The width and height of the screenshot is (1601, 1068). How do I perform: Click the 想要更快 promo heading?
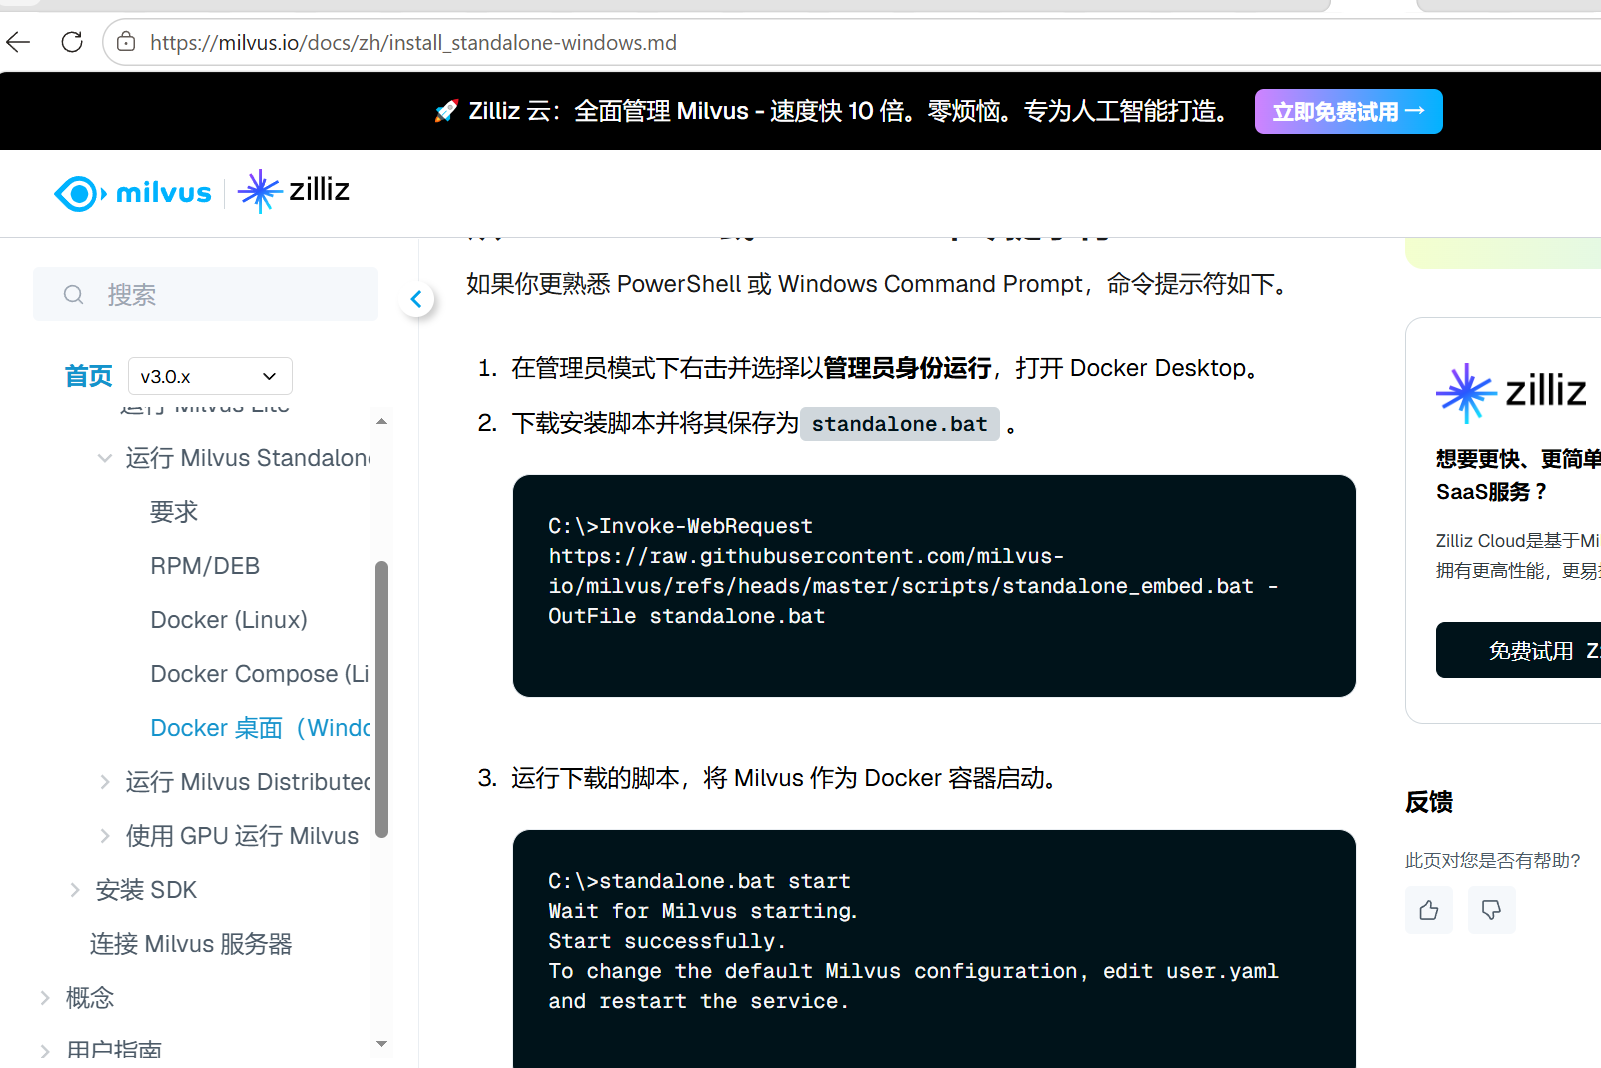point(1518,475)
